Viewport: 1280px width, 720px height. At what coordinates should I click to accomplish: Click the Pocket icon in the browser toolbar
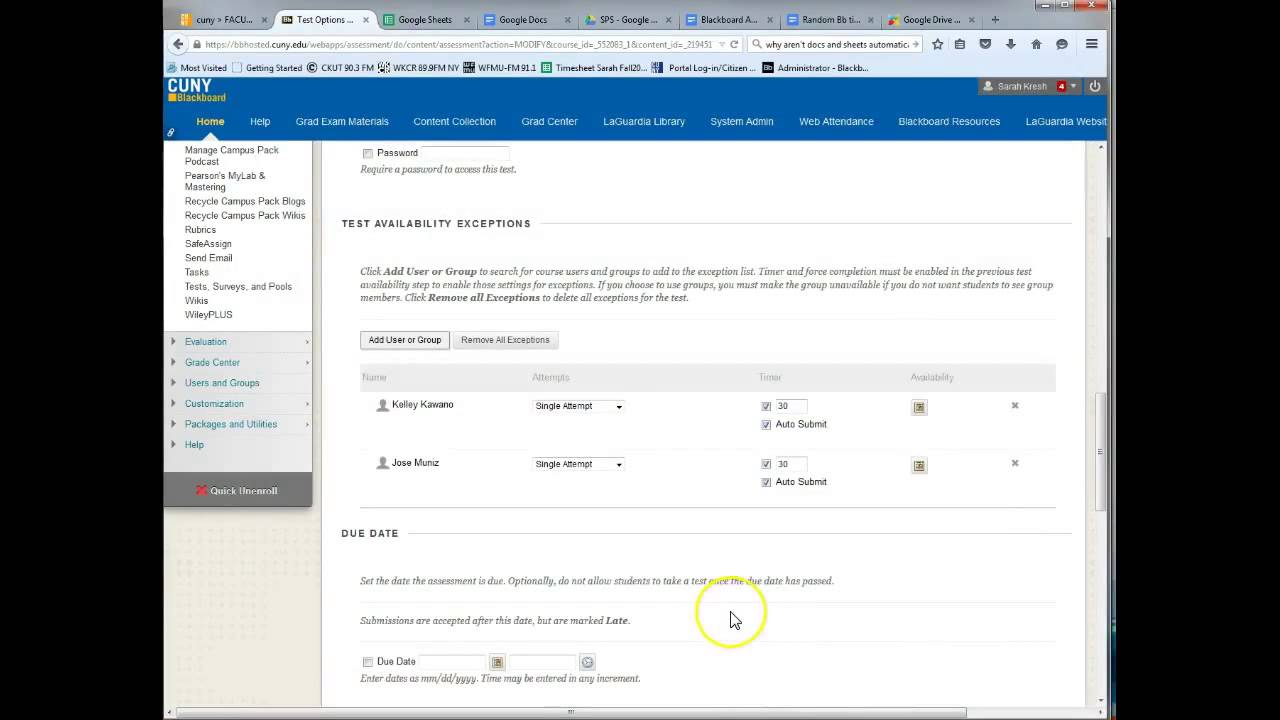985,44
